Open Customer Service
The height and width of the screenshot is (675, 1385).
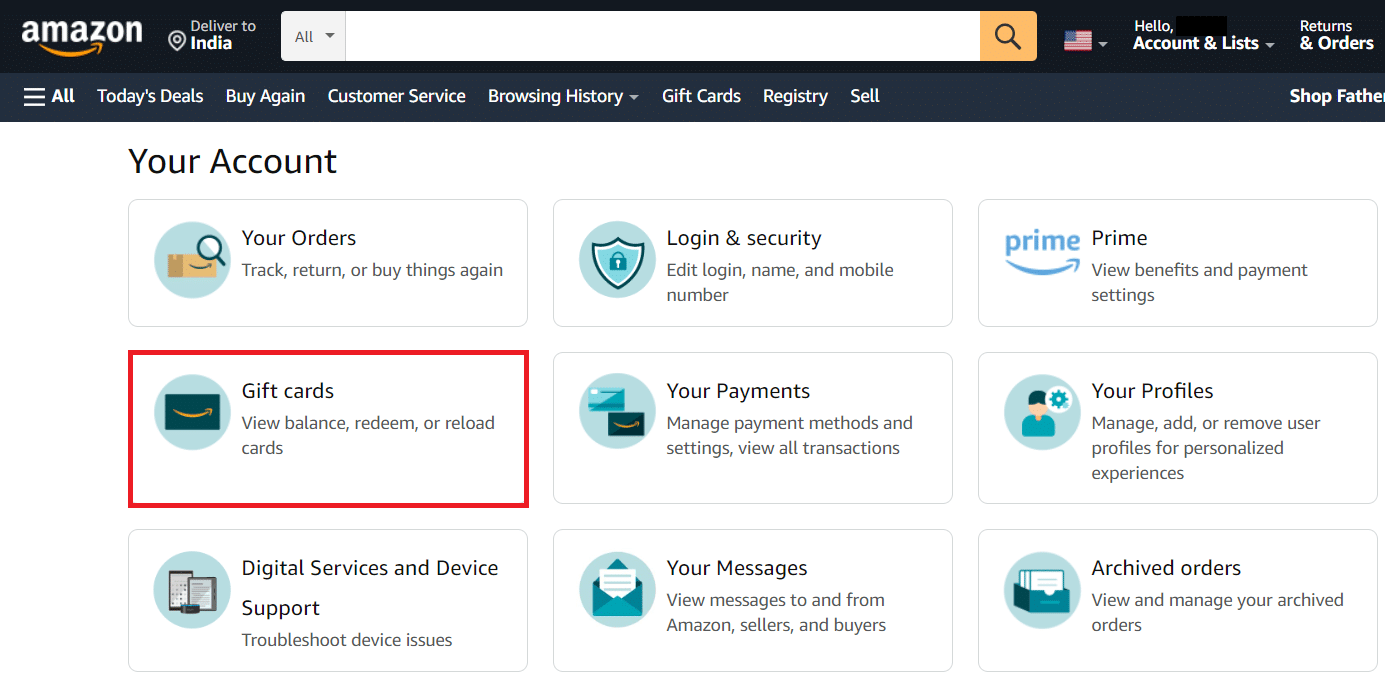396,96
